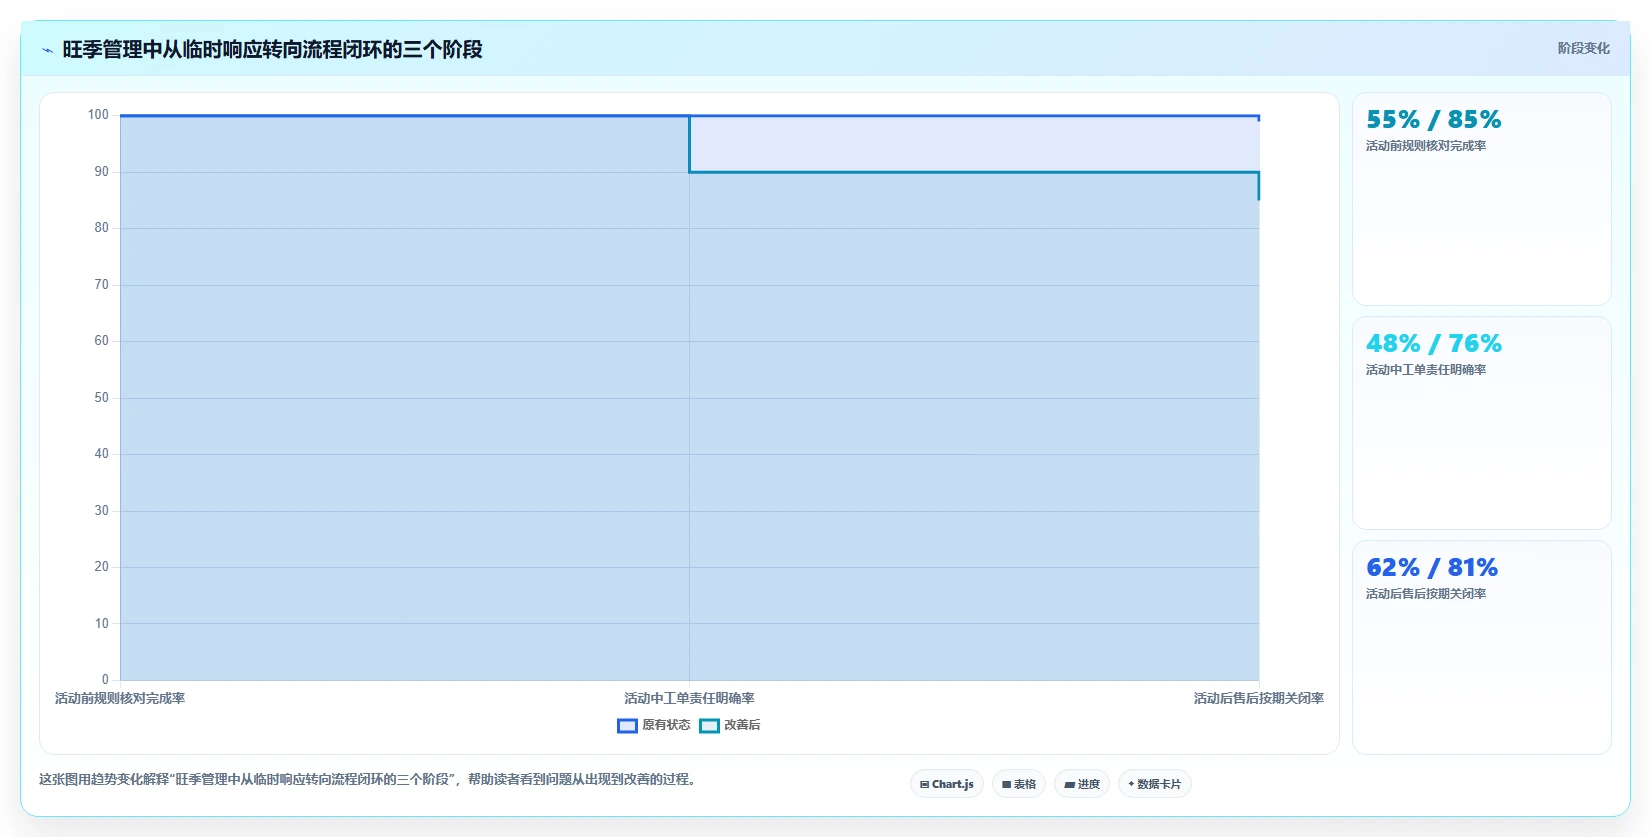Click 活动前规则核对完成率 label in first stat card
Screen dimensions: 1651x837
click(x=1426, y=146)
